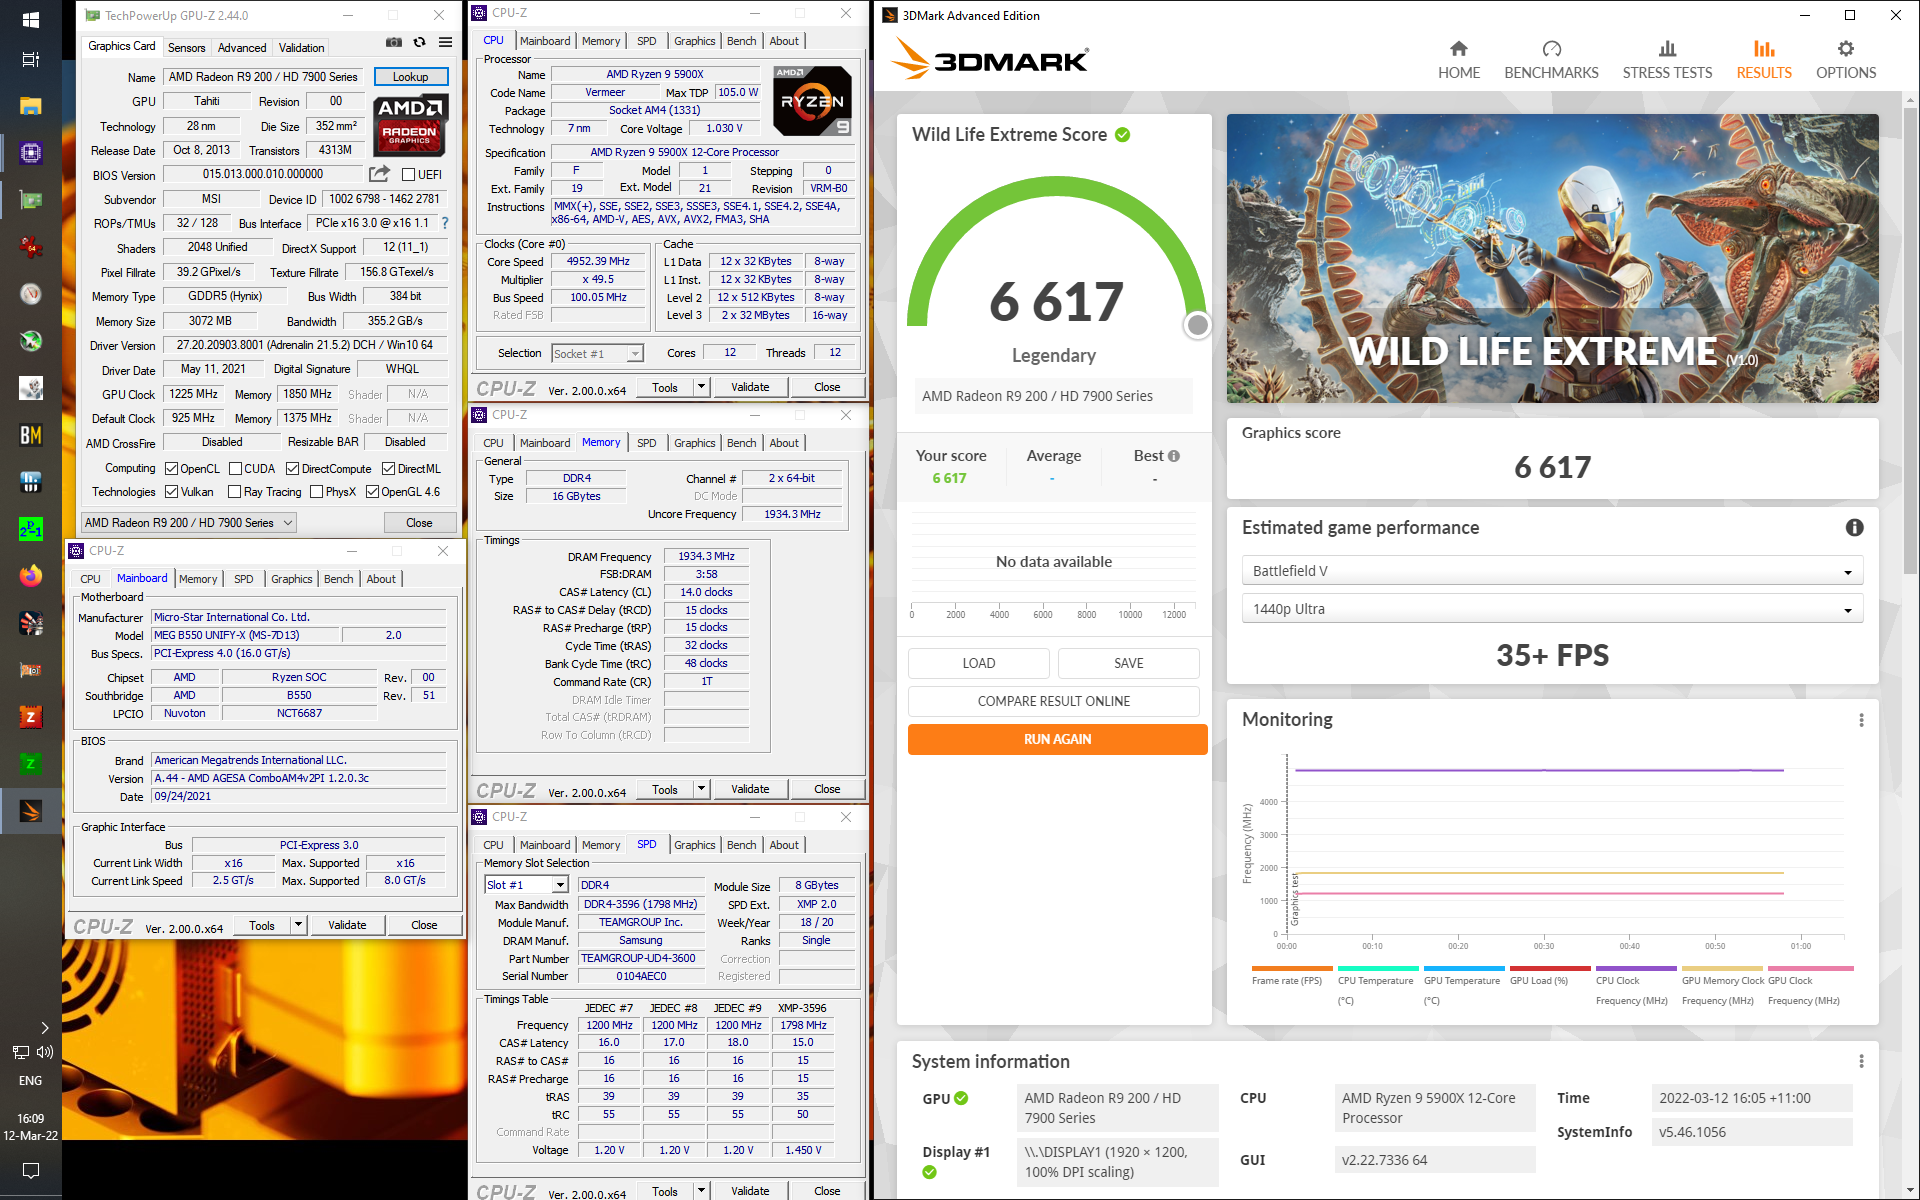The width and height of the screenshot is (1920, 1200).
Task: Toggle the PhysX checkbox
Action: [x=317, y=492]
